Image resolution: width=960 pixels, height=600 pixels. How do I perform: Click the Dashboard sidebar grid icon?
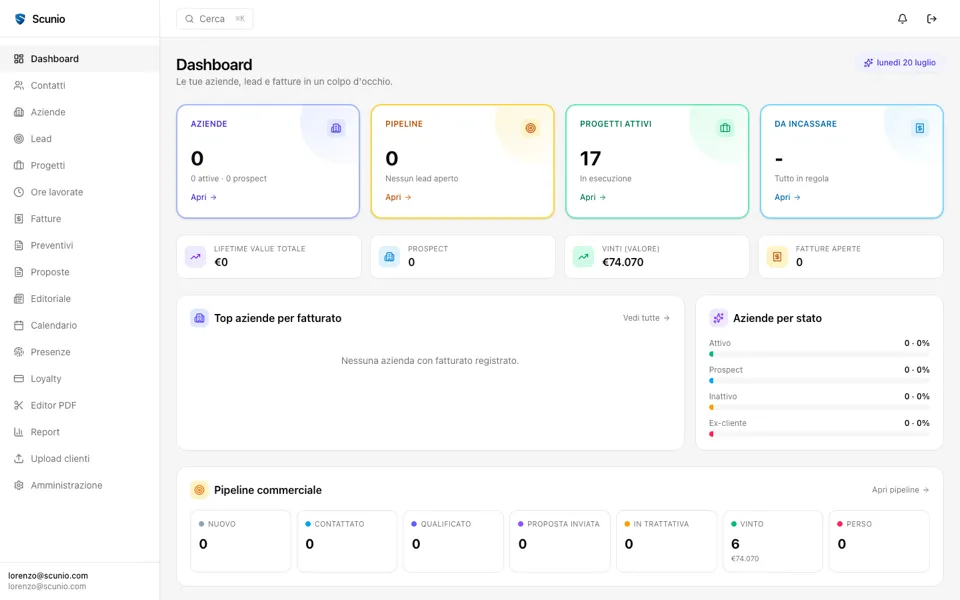pos(19,59)
